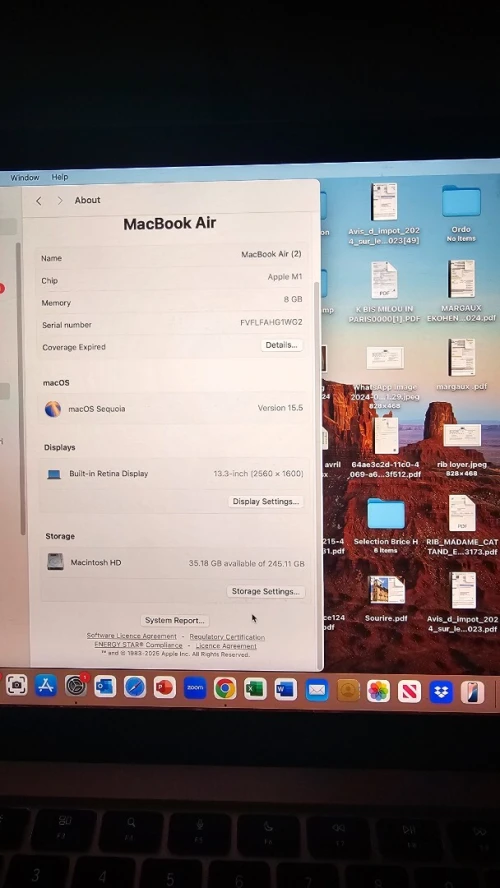Image resolution: width=500 pixels, height=888 pixels.
Task: Open the Regulatory Certification link
Action: coord(227,637)
